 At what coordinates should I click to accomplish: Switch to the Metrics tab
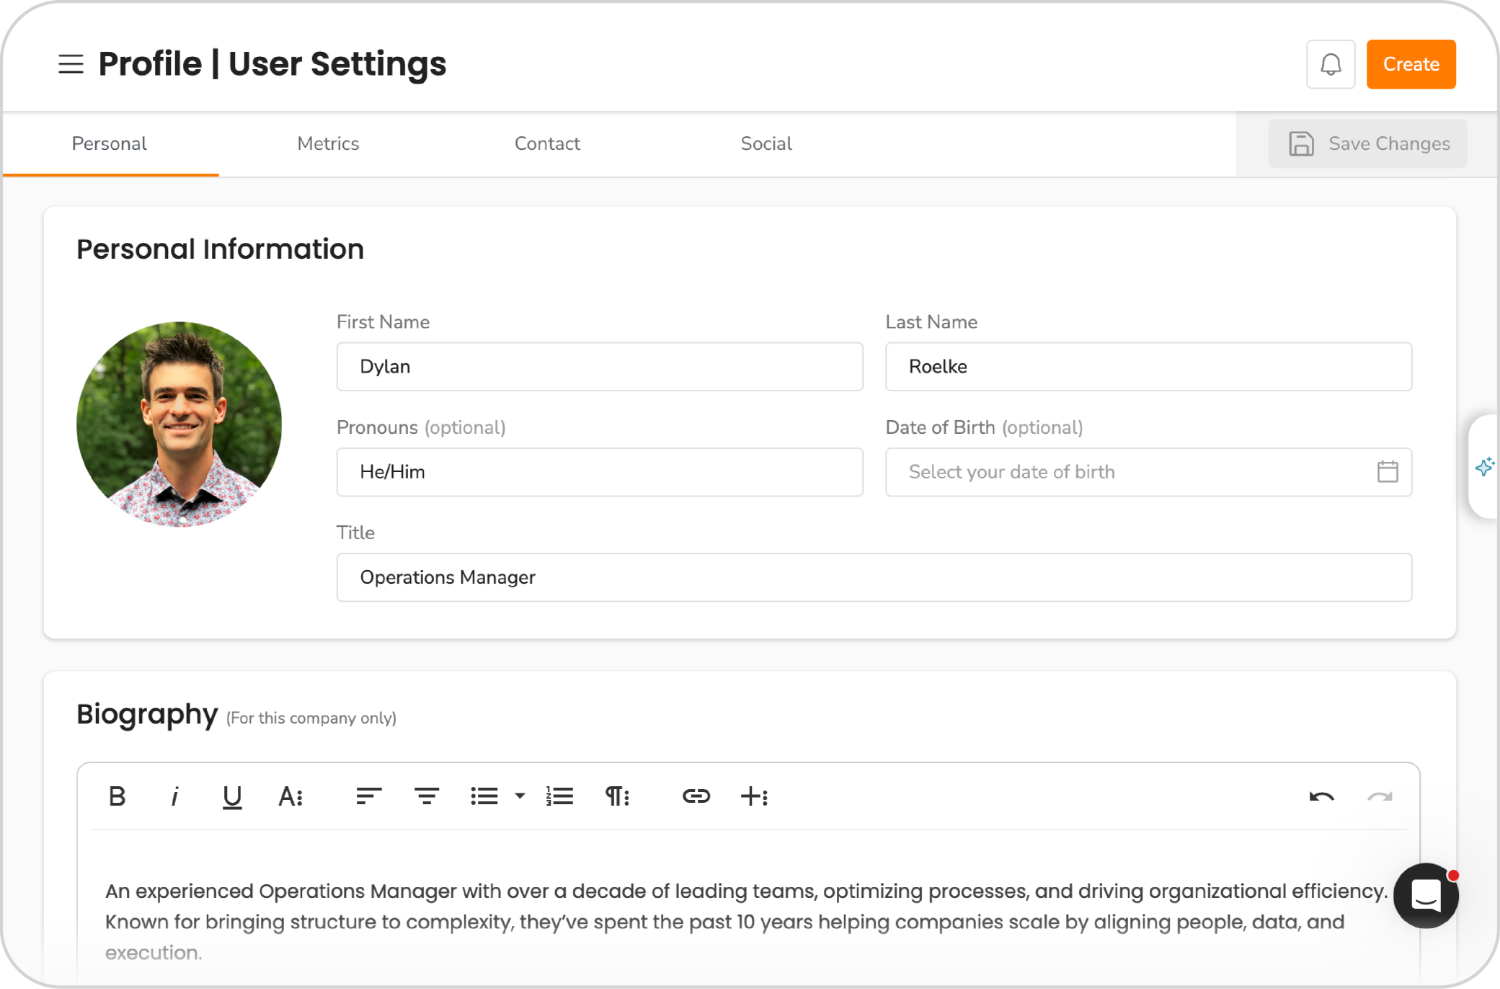point(328,143)
